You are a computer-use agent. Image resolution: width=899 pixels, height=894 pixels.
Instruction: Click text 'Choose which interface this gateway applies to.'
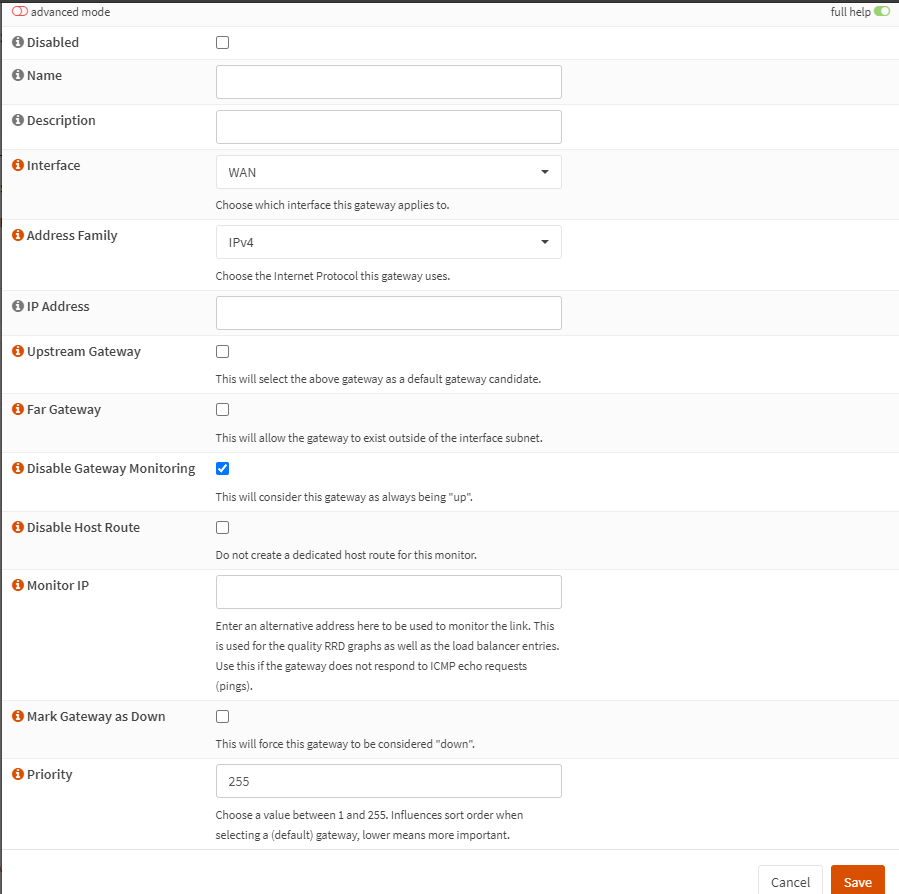[x=333, y=205]
